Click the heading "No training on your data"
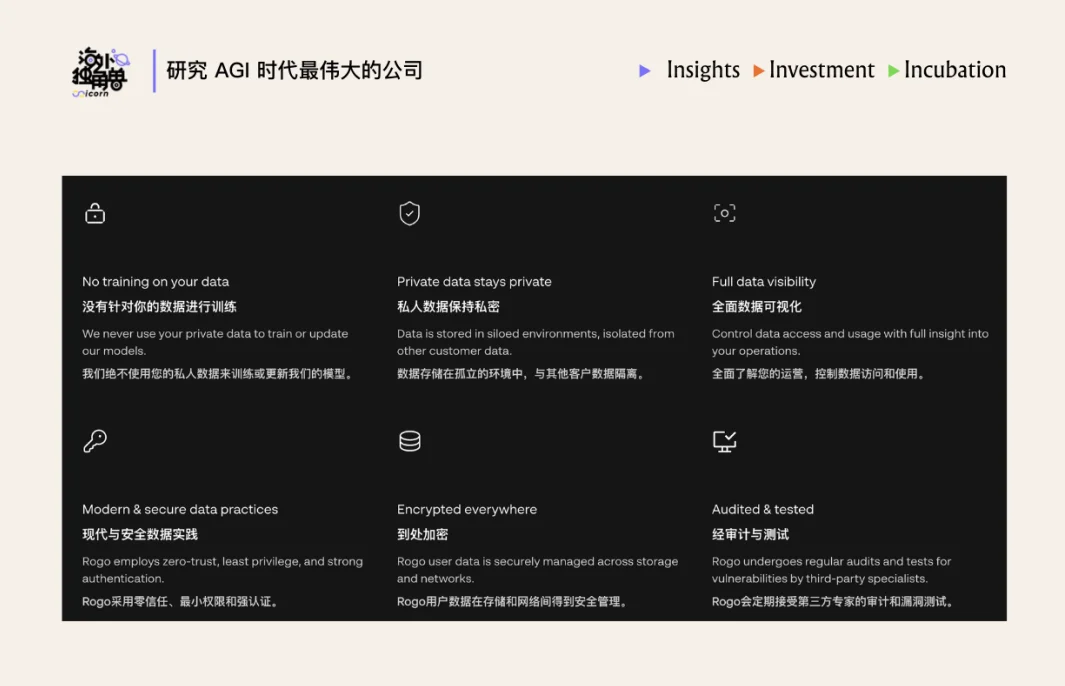Screen dimensions: 1065x686 point(155,281)
